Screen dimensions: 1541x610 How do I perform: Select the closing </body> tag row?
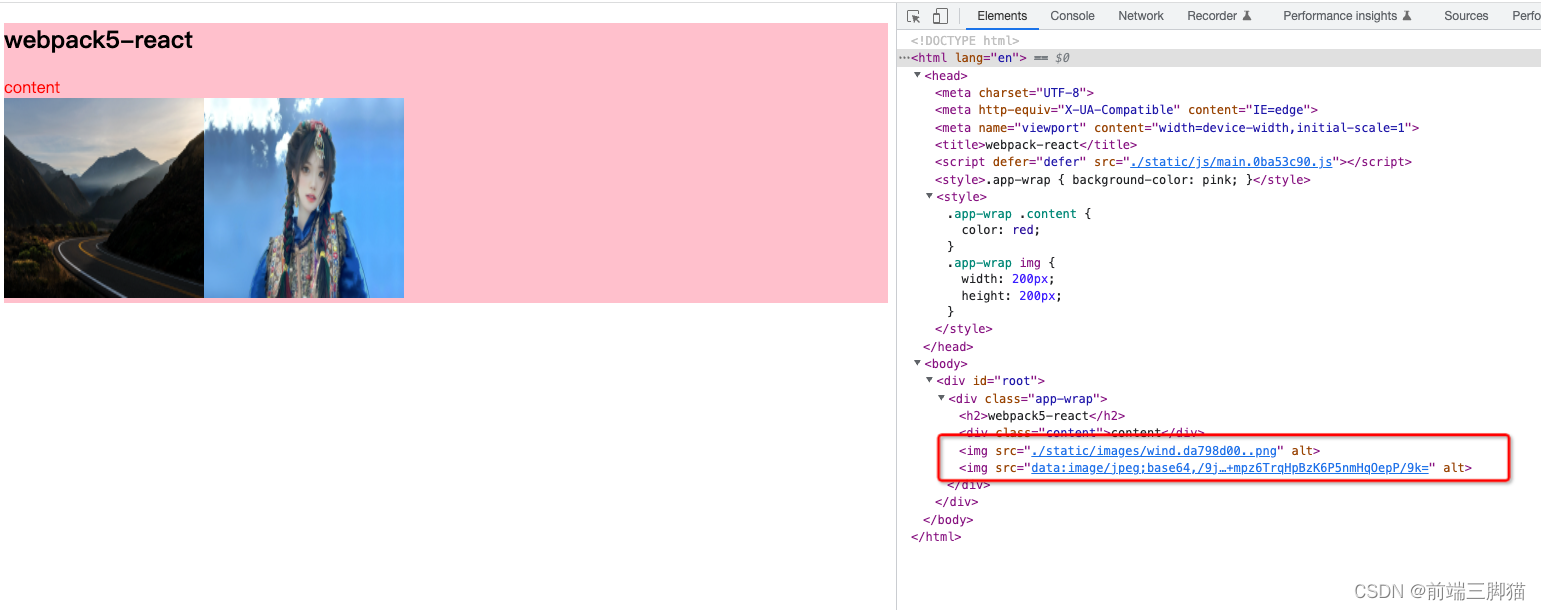948,520
